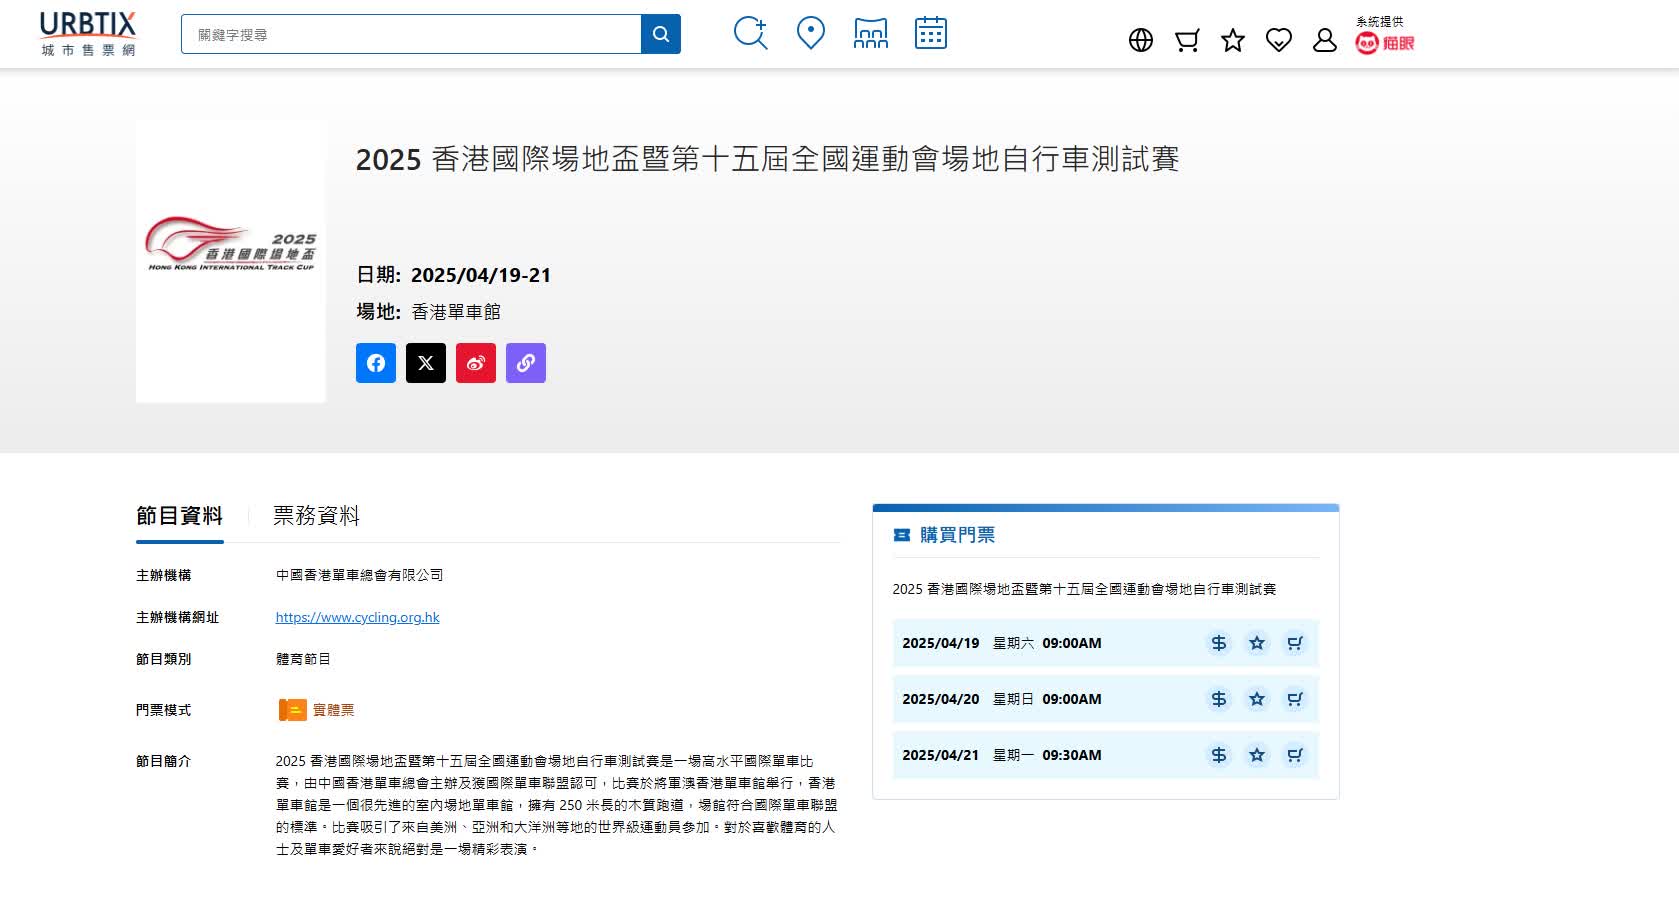Screen dimensions: 1679x909
Task: Open language globe icon
Action: (1140, 40)
